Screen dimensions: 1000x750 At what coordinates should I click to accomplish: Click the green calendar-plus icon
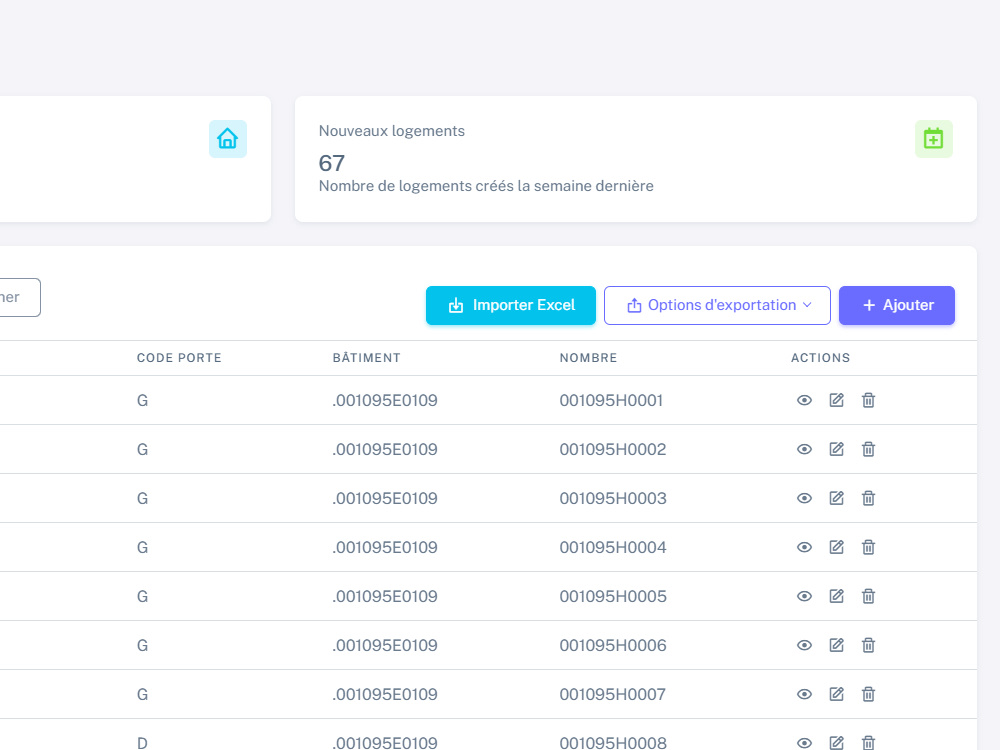(934, 139)
